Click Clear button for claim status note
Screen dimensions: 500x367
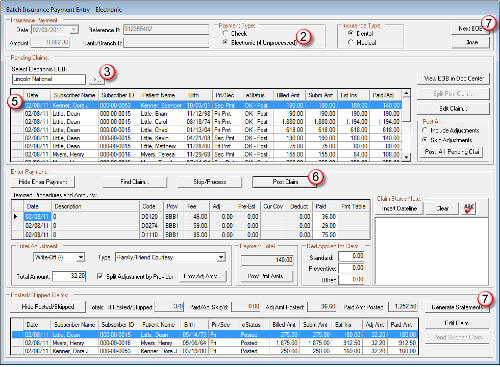(442, 209)
